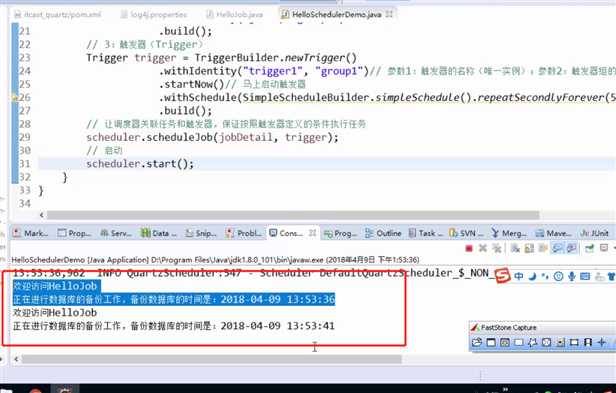
Task: Click console line with time 13:53:41
Action: click(x=174, y=326)
